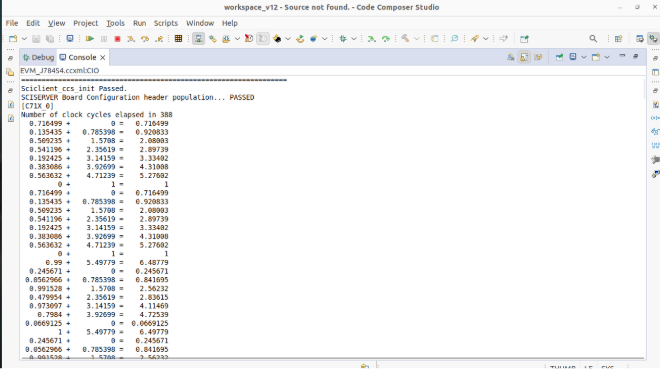This screenshot has width=660, height=369.
Task: Click the open task window icon
Action: click(434, 39)
